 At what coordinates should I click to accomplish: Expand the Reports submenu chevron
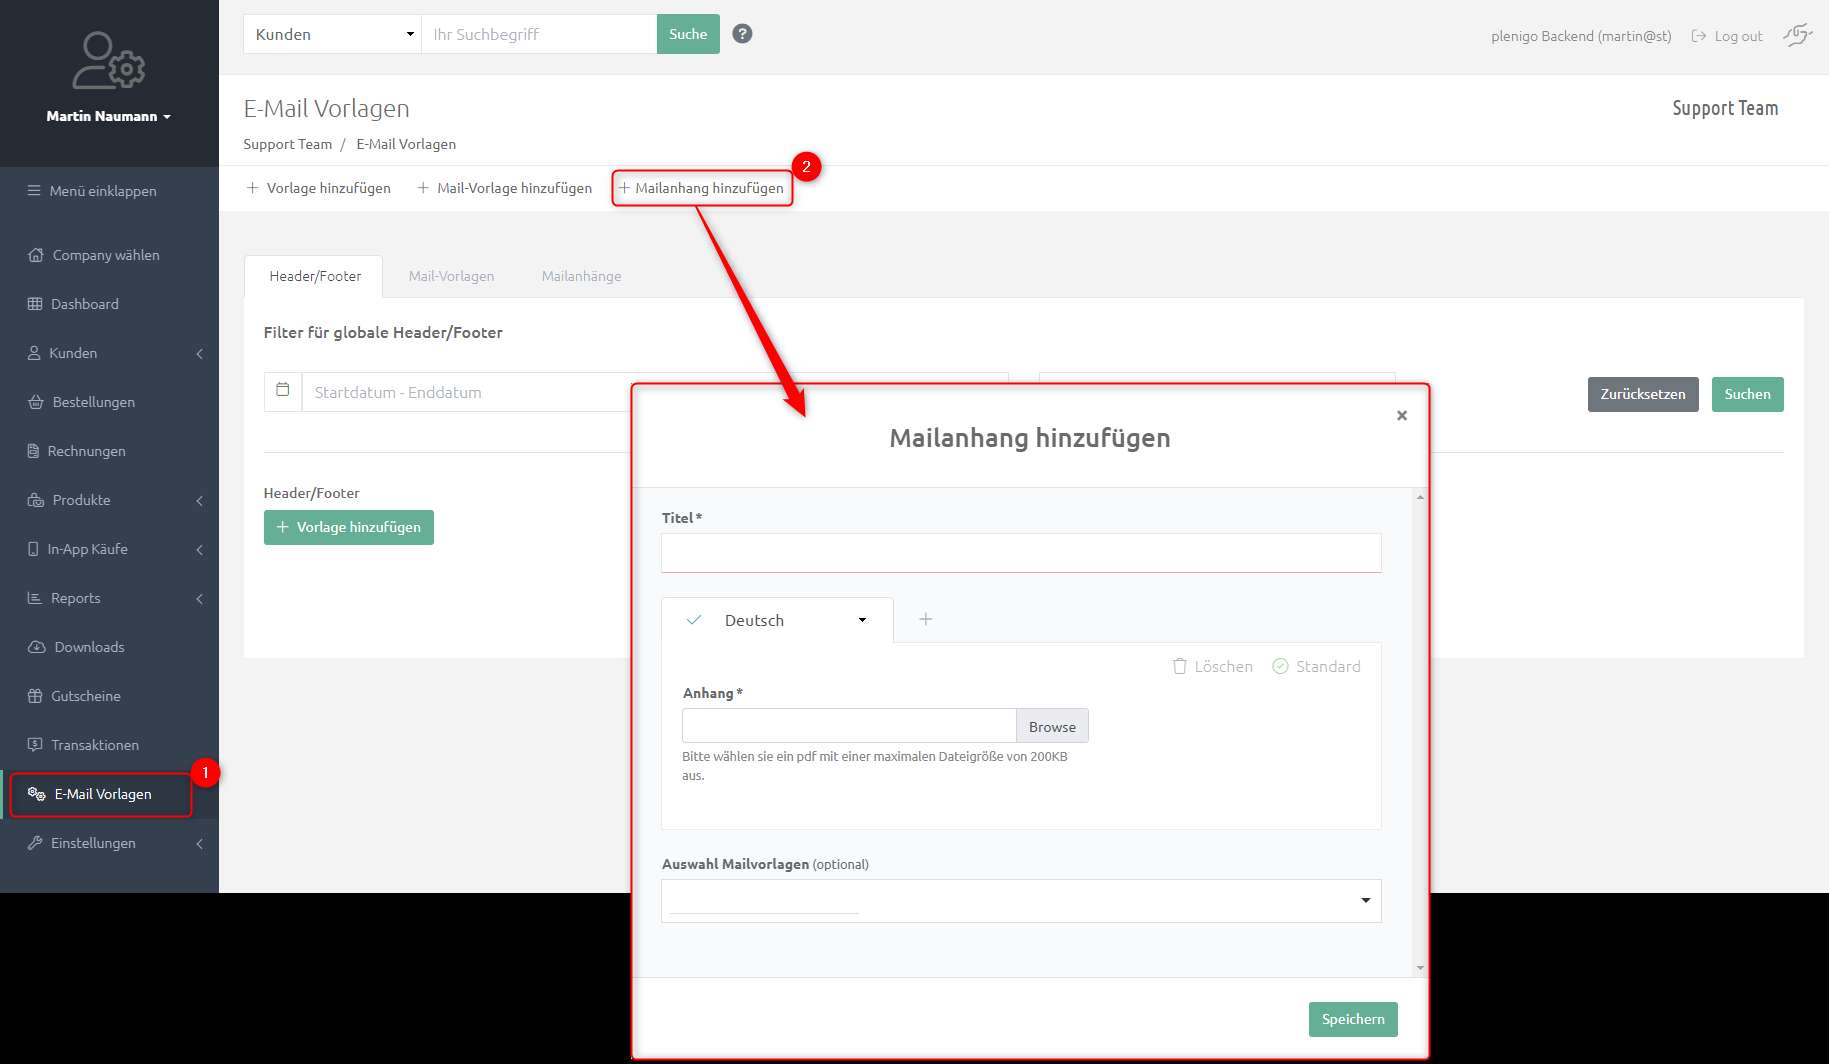pyautogui.click(x=200, y=598)
